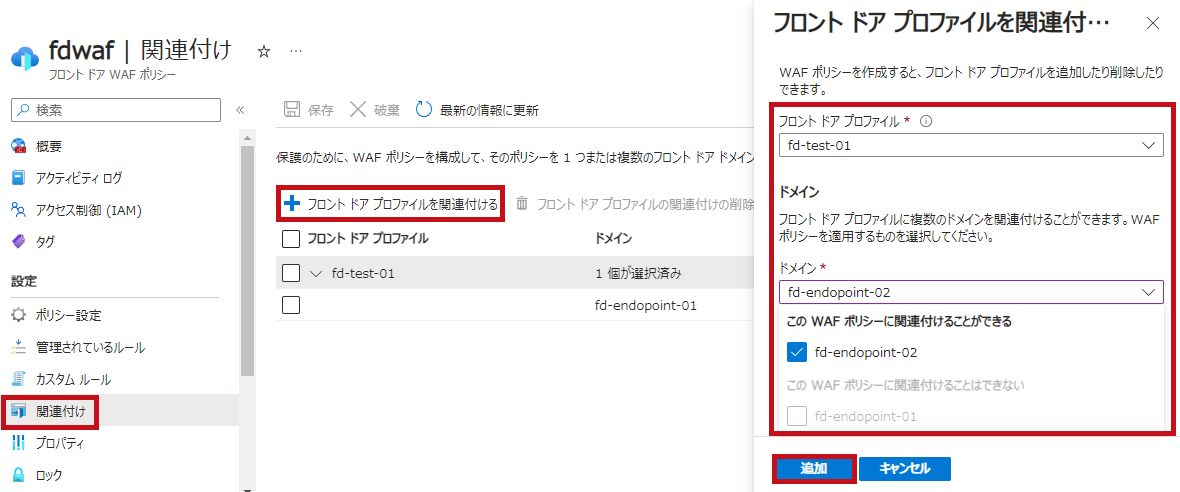Screen dimensions: 1180x492
Task: Focus the 検索 search input field
Action: (116, 110)
